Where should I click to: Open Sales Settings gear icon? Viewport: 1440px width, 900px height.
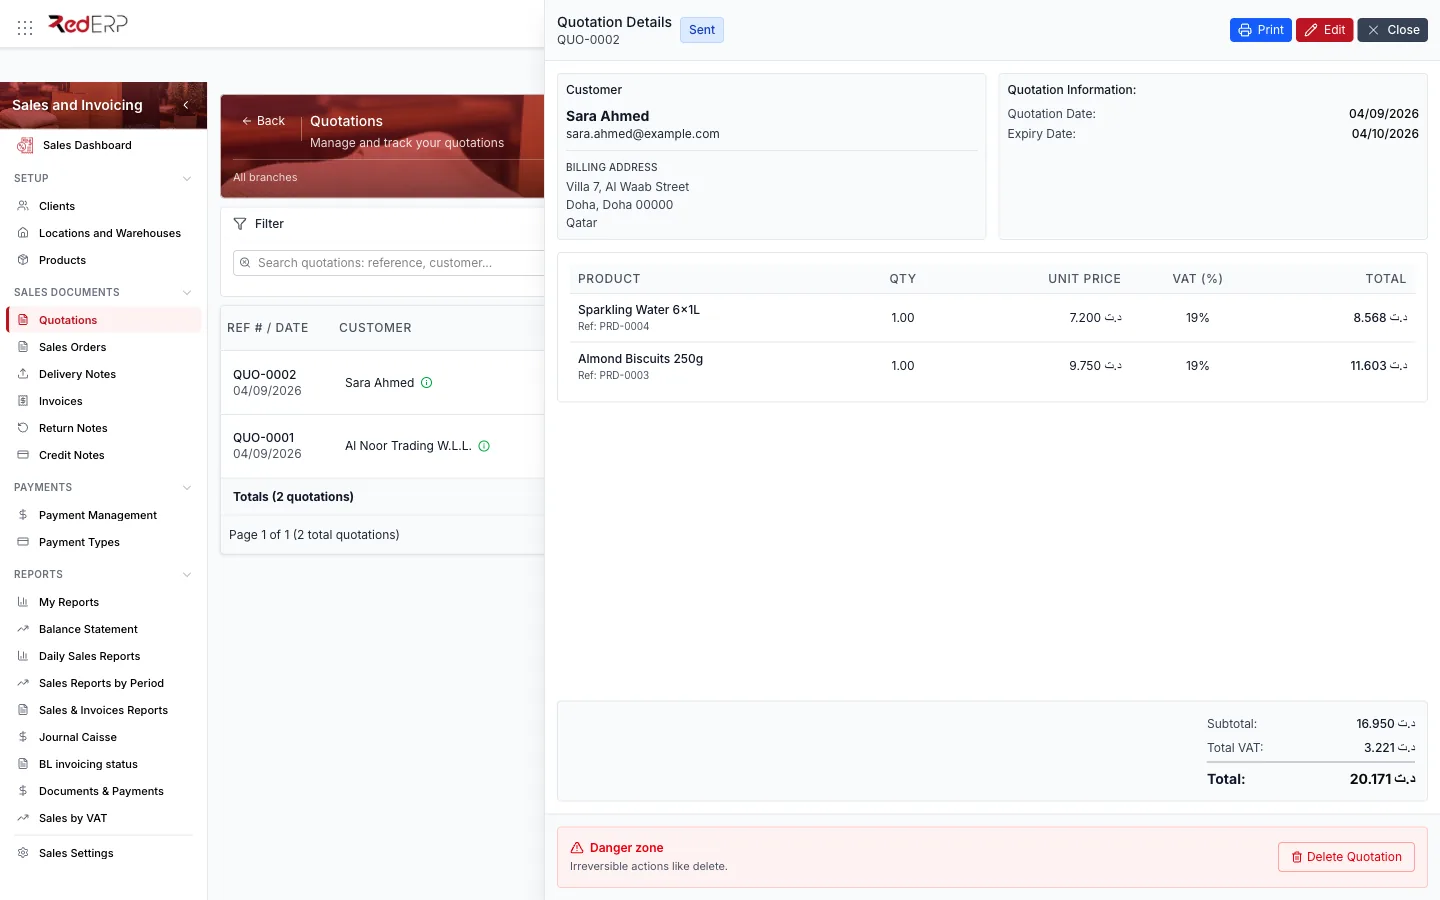click(x=23, y=853)
